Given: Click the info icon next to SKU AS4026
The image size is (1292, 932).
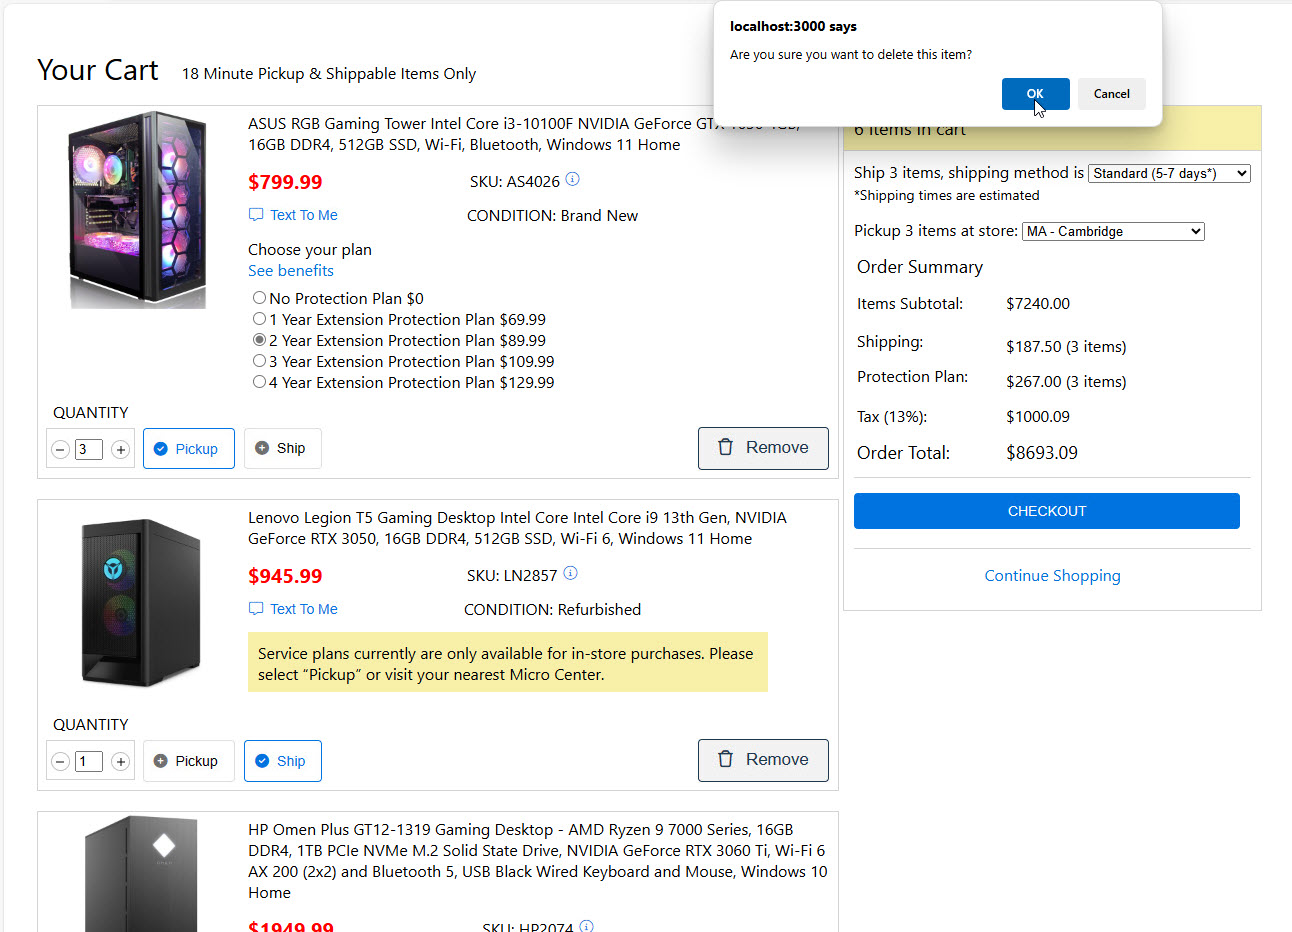Looking at the screenshot, I should click(572, 180).
